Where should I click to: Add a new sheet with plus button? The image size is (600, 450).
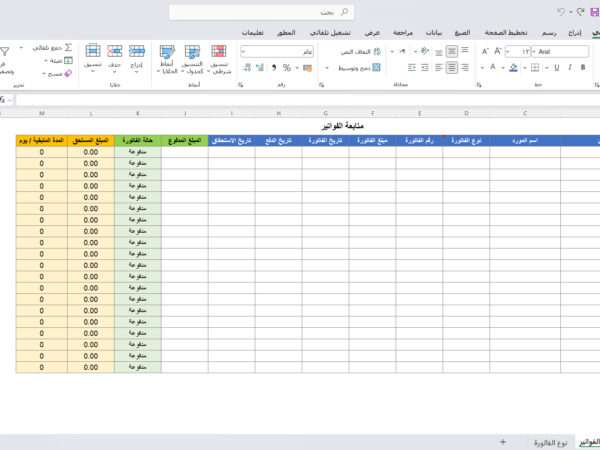[502, 441]
